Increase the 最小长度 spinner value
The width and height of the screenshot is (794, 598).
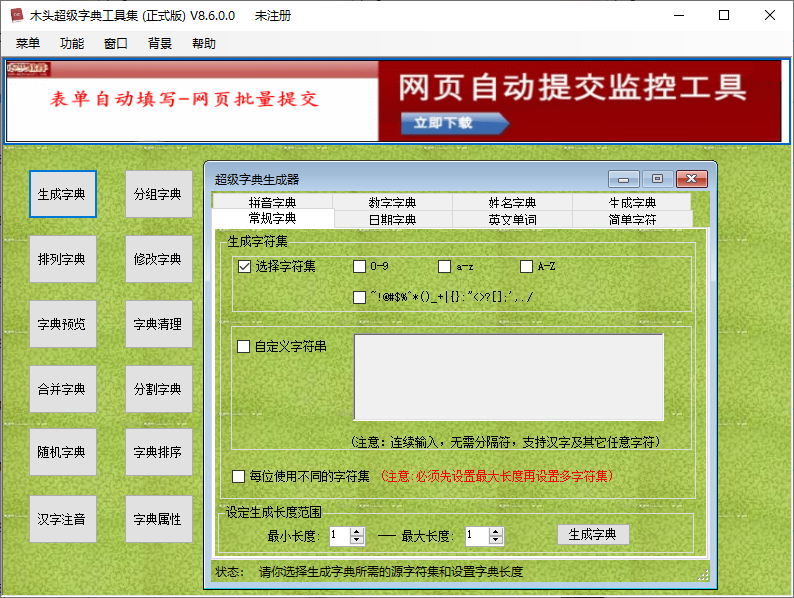[x=357, y=531]
